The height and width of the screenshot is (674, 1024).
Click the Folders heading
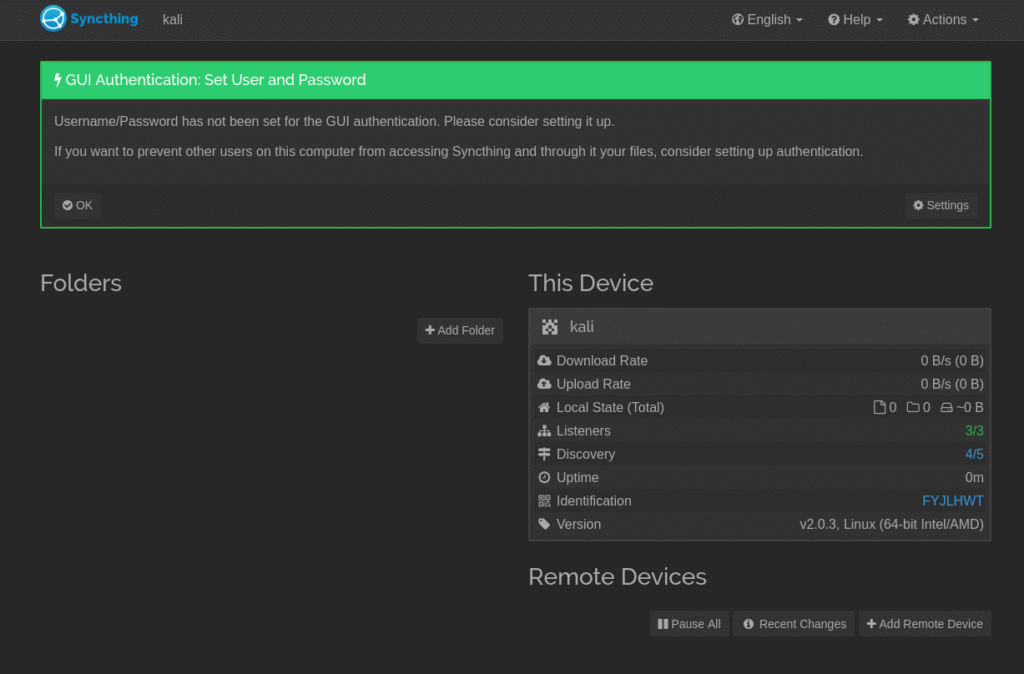click(x=81, y=283)
